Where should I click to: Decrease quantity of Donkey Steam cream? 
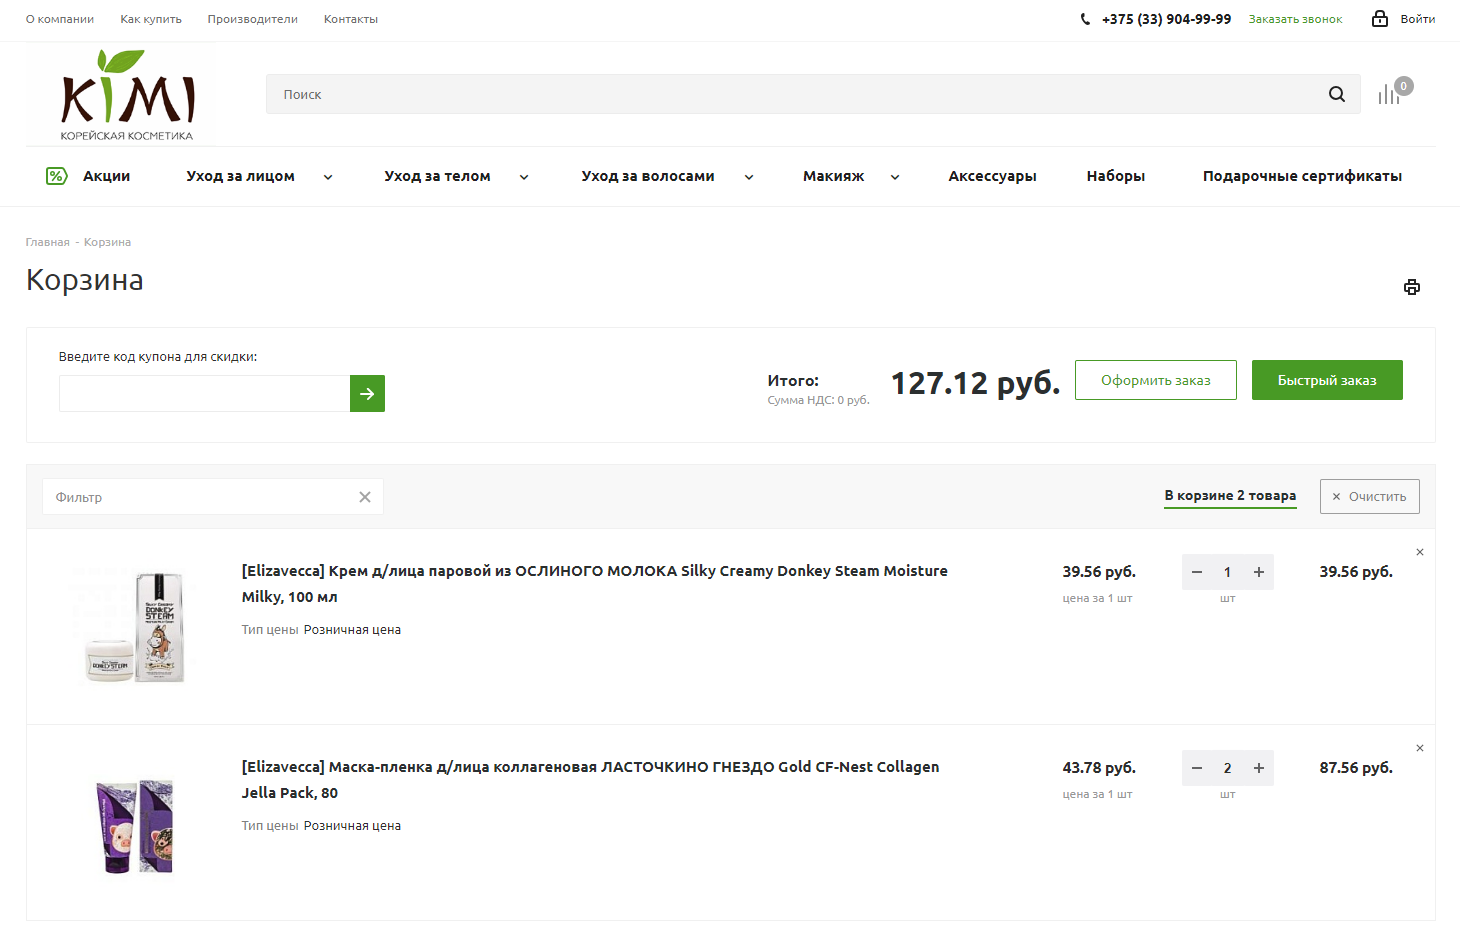[1197, 572]
